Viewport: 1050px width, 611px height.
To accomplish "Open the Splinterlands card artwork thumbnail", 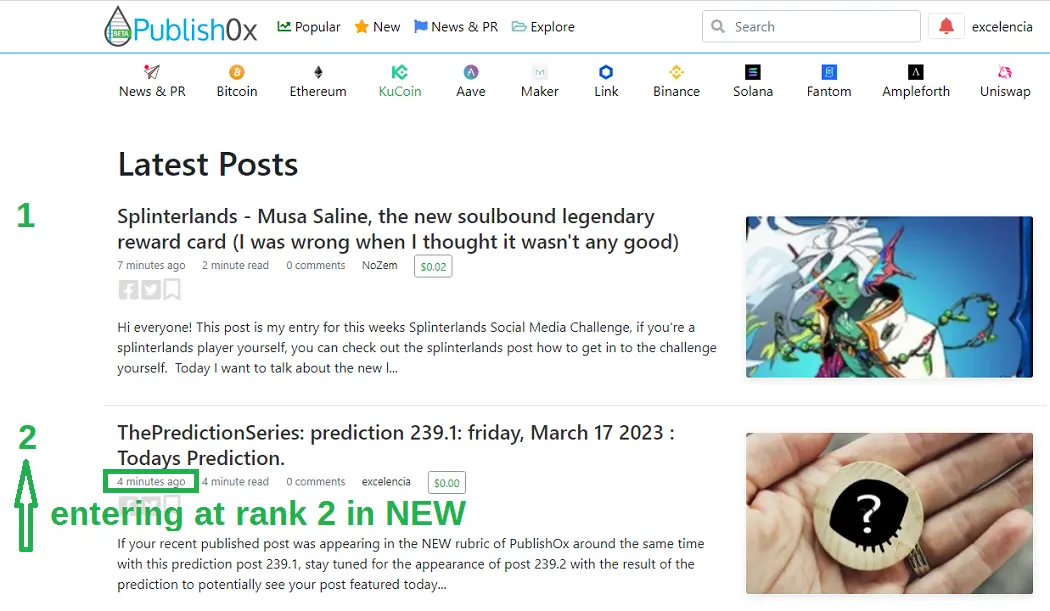I will click(889, 297).
